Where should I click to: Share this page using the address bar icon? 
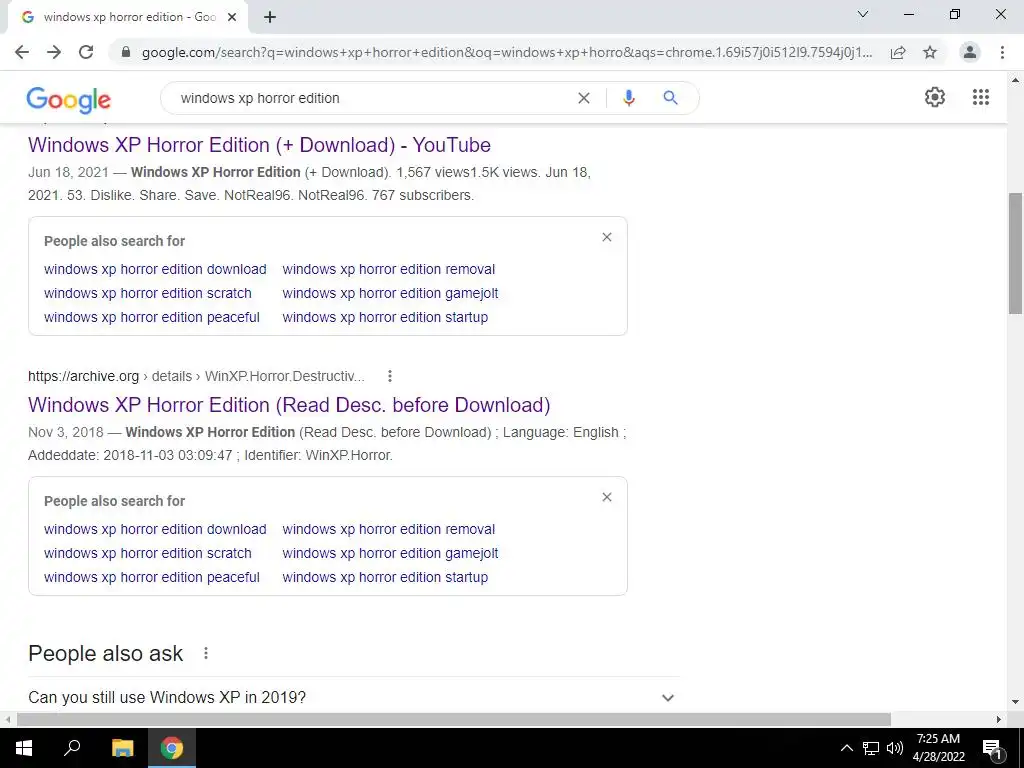pyautogui.click(x=898, y=52)
